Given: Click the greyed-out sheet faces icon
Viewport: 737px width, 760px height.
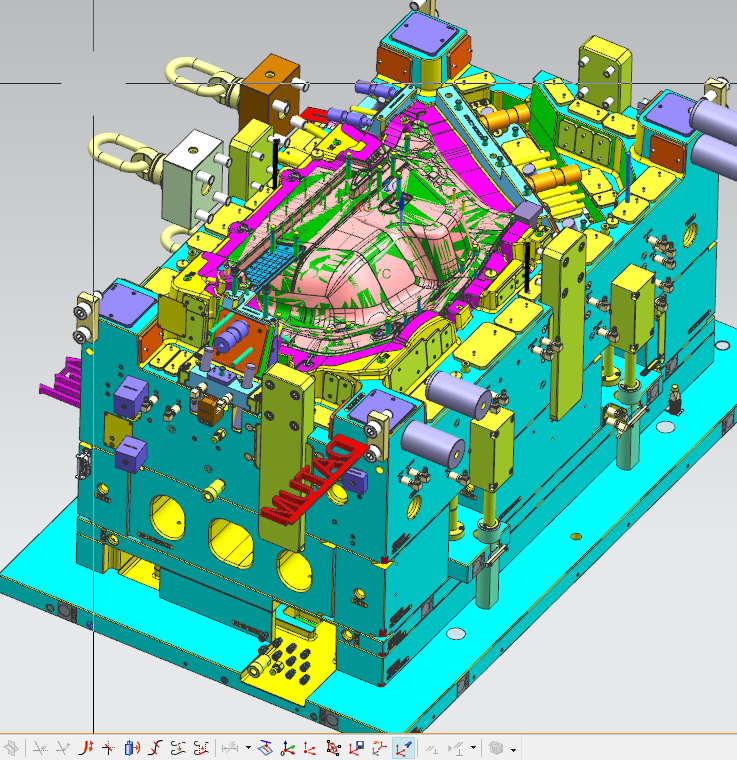Looking at the screenshot, I should (x=11, y=748).
